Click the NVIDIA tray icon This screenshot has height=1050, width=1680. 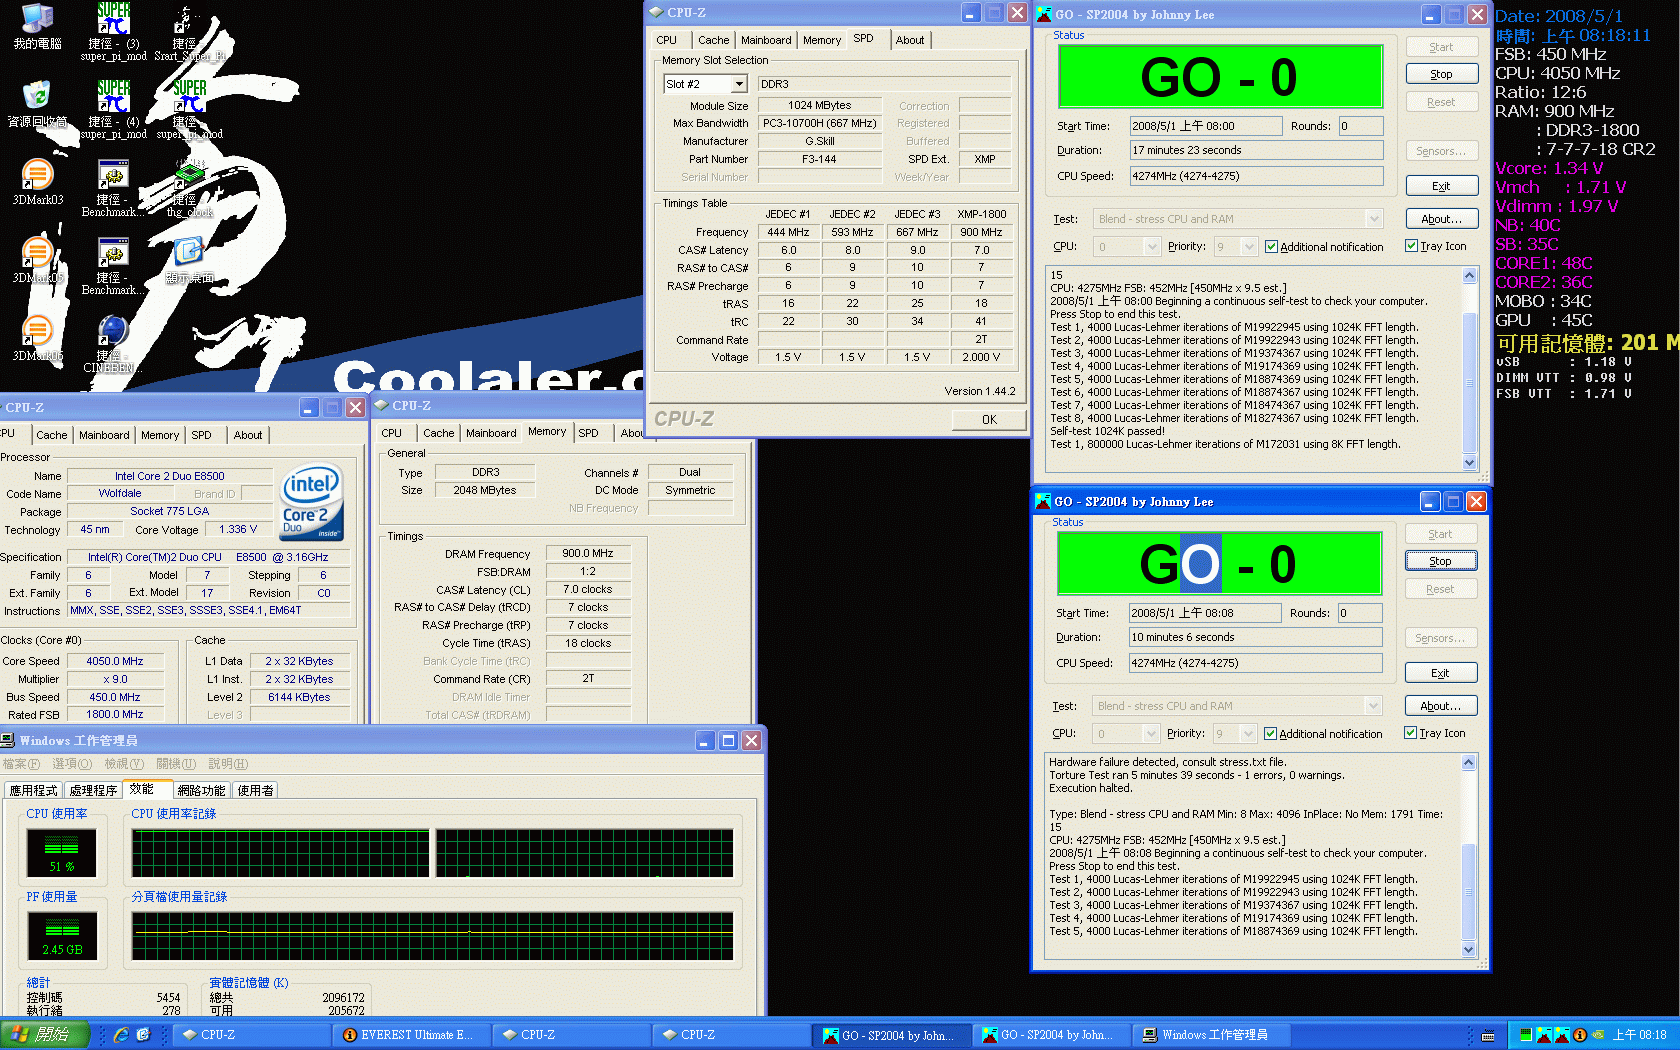[x=1598, y=1035]
